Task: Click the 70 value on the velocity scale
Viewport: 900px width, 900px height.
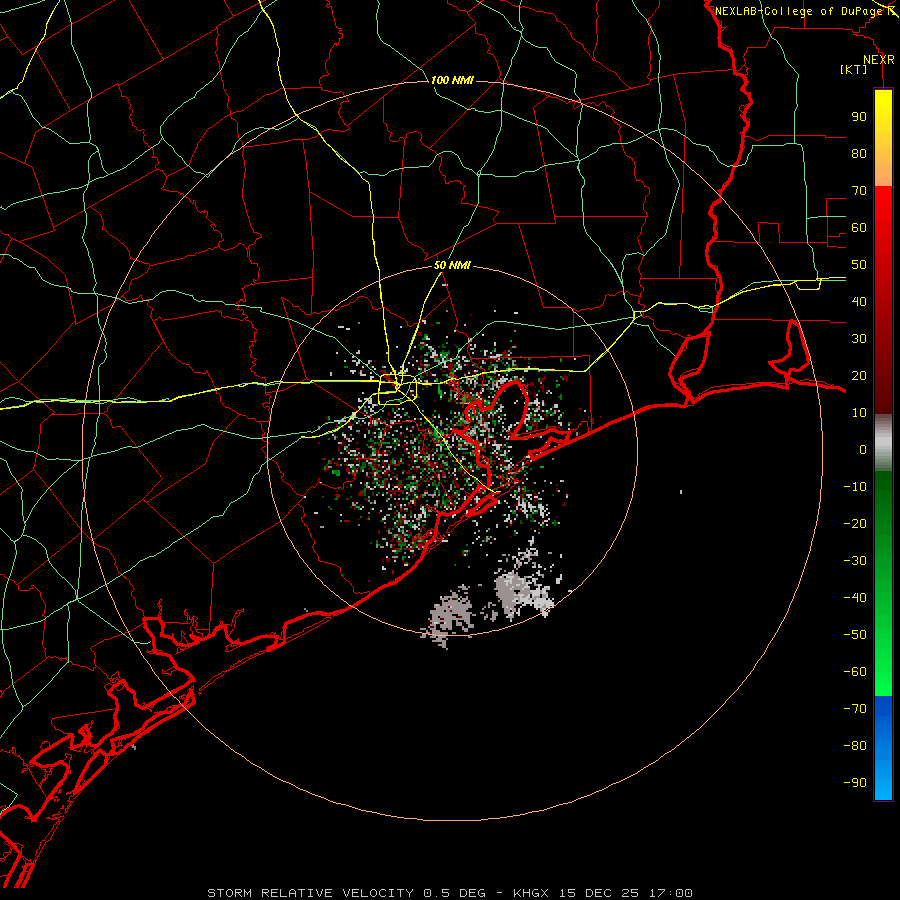Action: click(x=859, y=191)
